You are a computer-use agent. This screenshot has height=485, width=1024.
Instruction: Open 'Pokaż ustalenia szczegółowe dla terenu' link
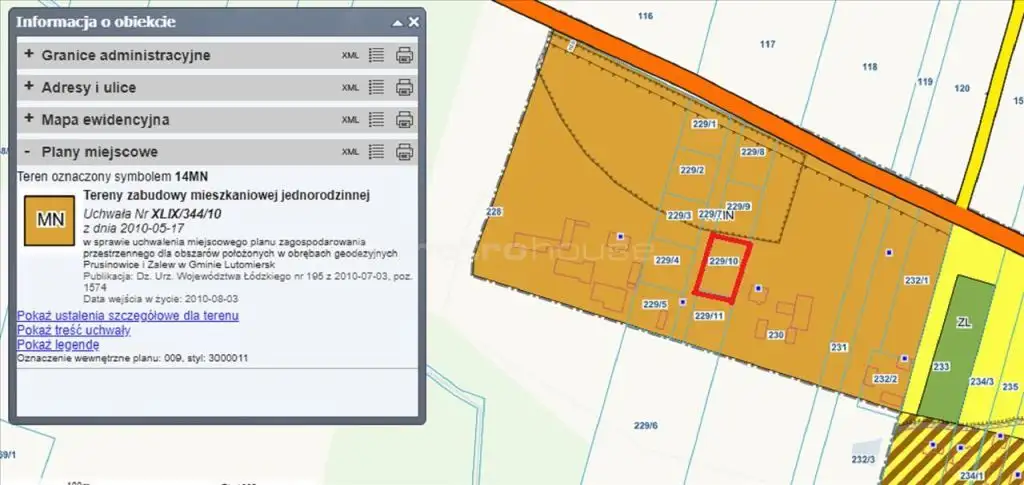(x=128, y=316)
